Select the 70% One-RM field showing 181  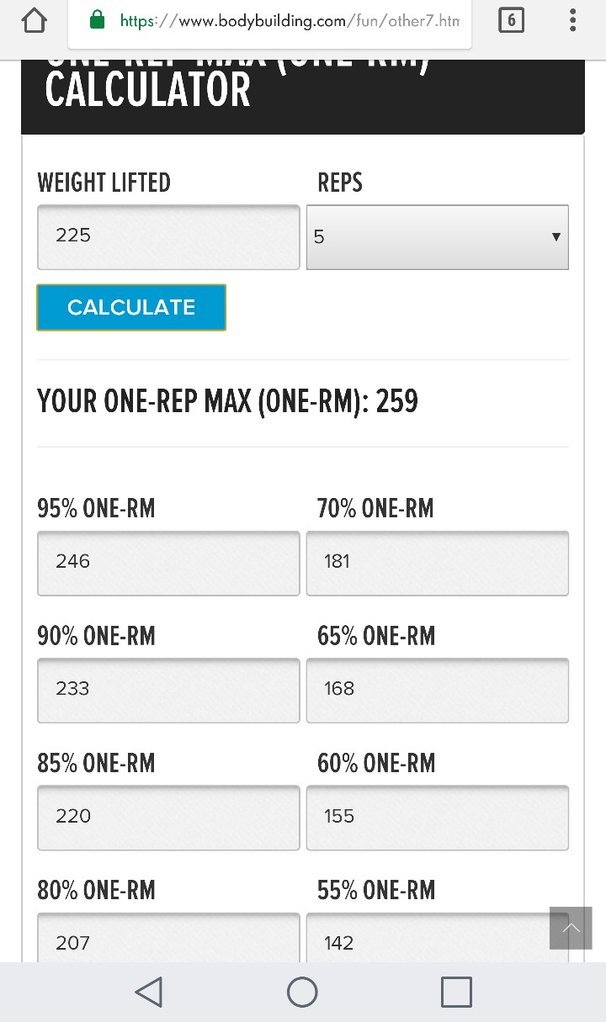click(437, 563)
